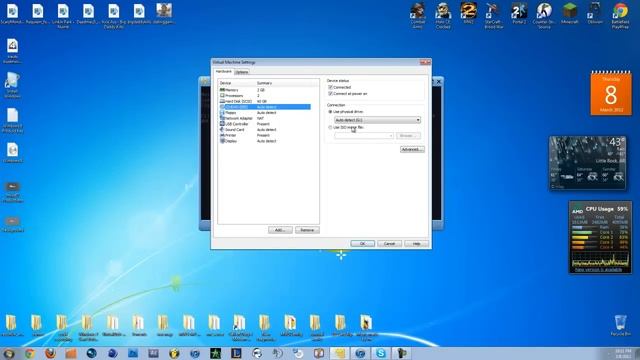Image resolution: width=640 pixels, height=360 pixels.
Task: Select the Printer device row
Action: (265, 135)
